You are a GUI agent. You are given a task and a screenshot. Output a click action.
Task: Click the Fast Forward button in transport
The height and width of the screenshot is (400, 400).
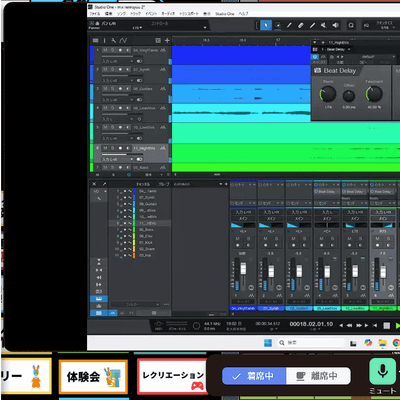pos(359,325)
